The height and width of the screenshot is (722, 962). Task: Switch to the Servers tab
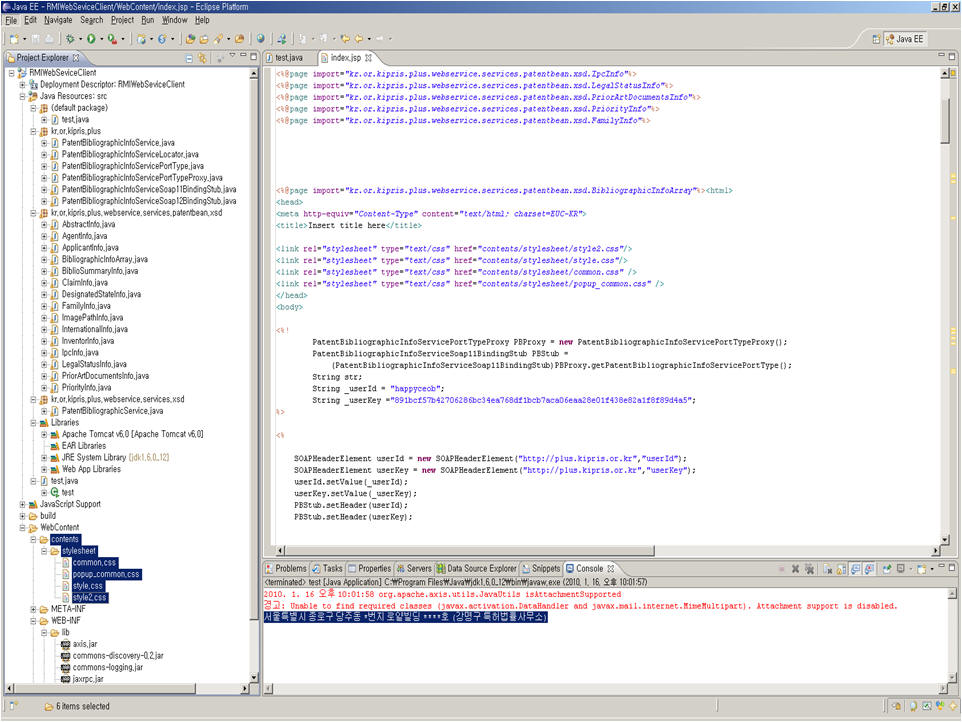[x=412, y=568]
